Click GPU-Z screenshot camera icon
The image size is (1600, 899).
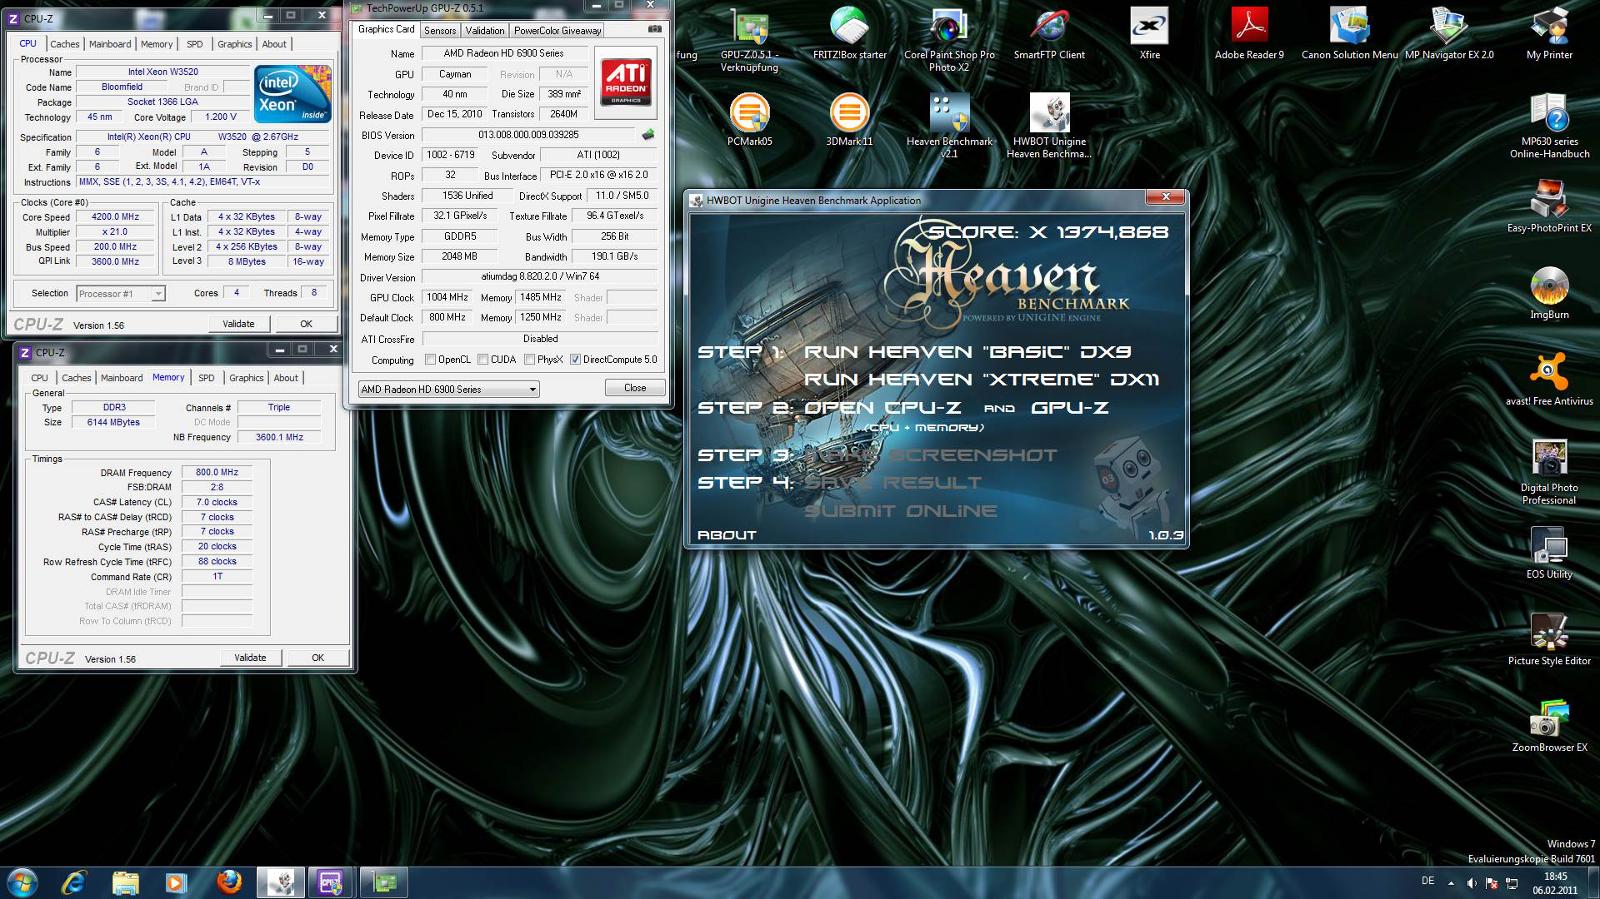[x=655, y=29]
